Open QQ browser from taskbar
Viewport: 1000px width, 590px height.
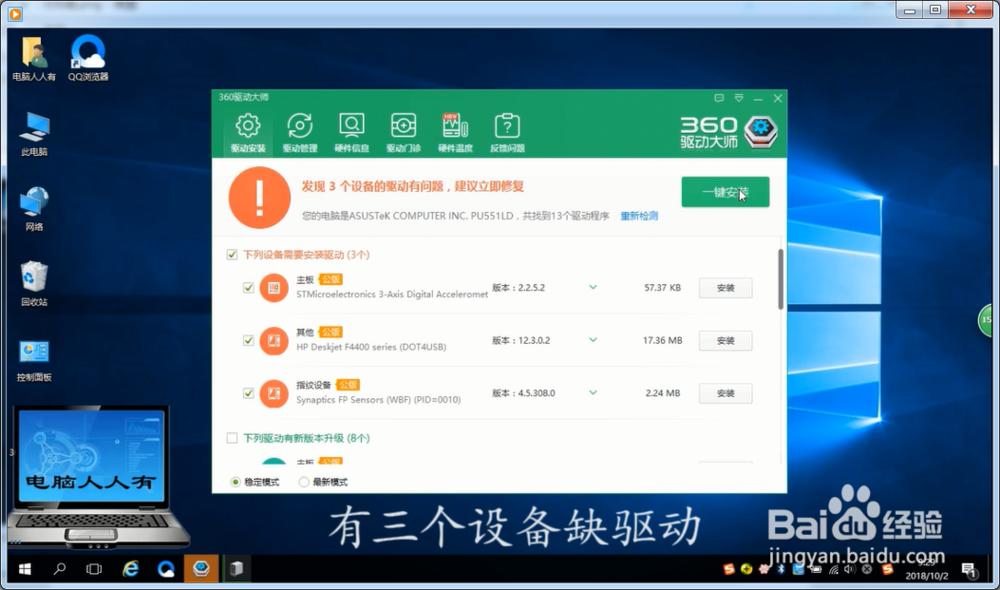166,569
